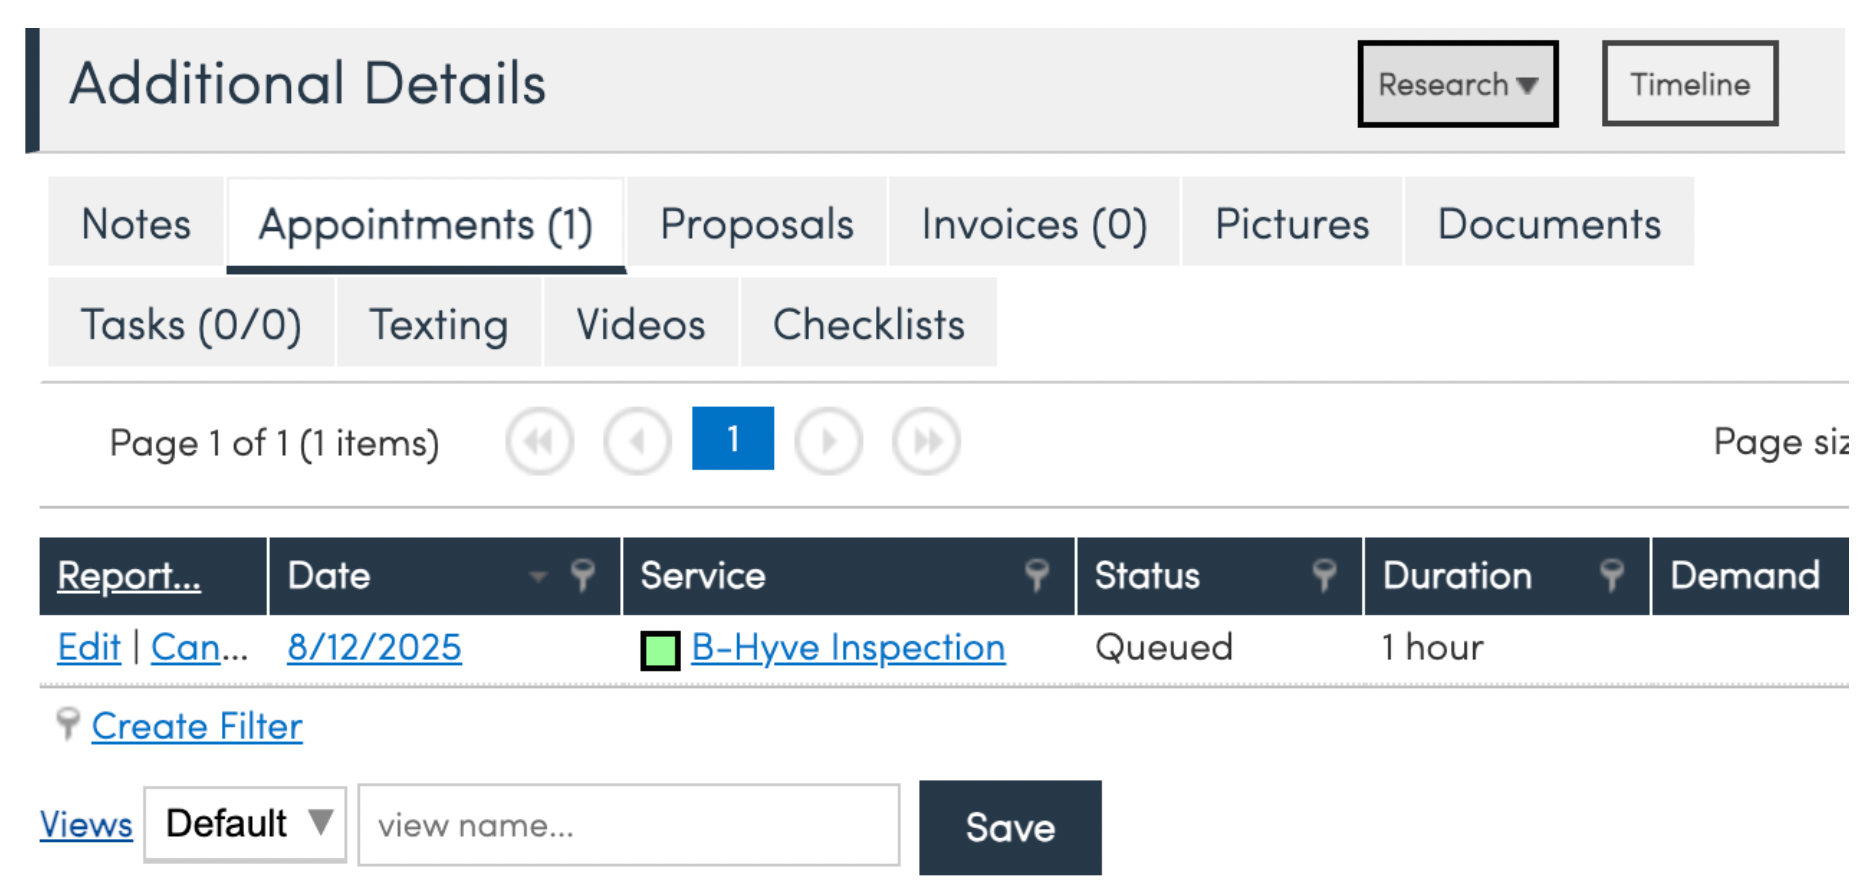Viewport: 1876px width, 884px height.
Task: Open the Checklists tab
Action: click(x=868, y=324)
